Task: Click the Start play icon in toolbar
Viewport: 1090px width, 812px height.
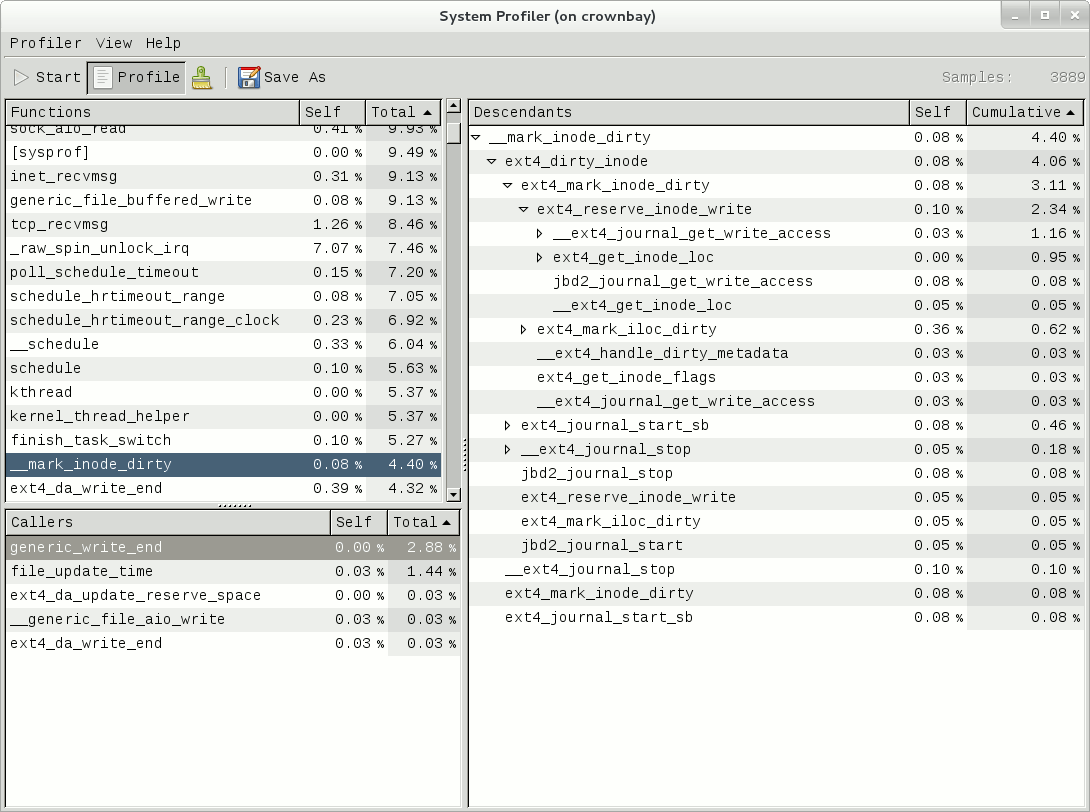Action: click(x=22, y=77)
